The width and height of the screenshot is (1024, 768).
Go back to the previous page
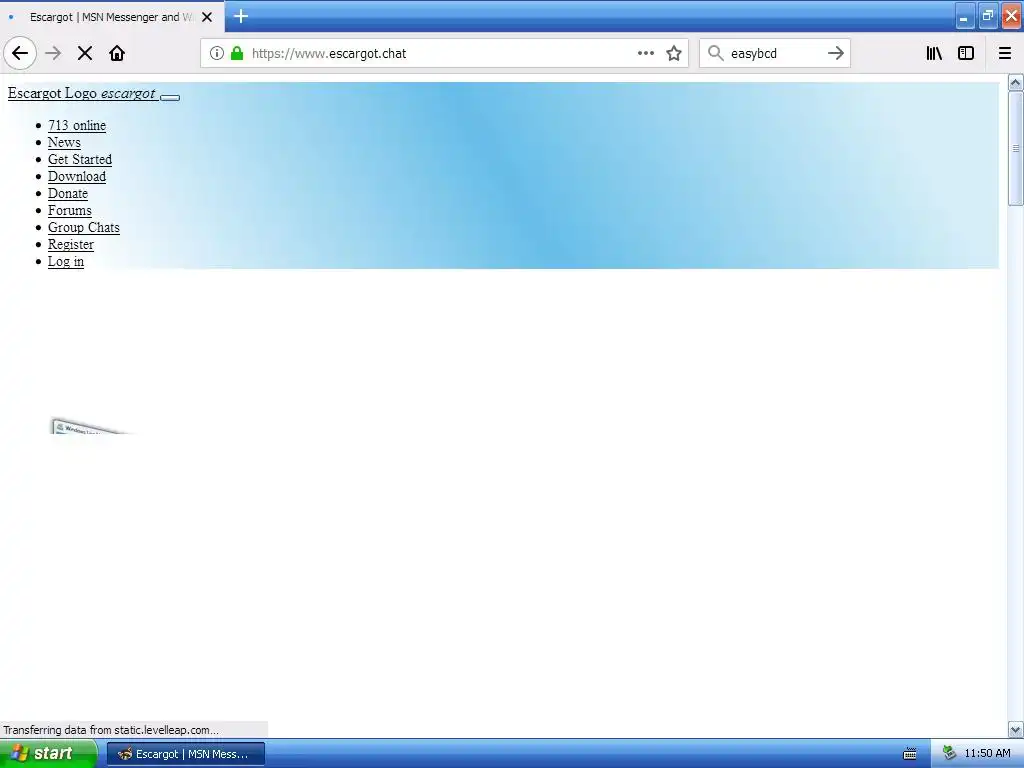click(20, 53)
